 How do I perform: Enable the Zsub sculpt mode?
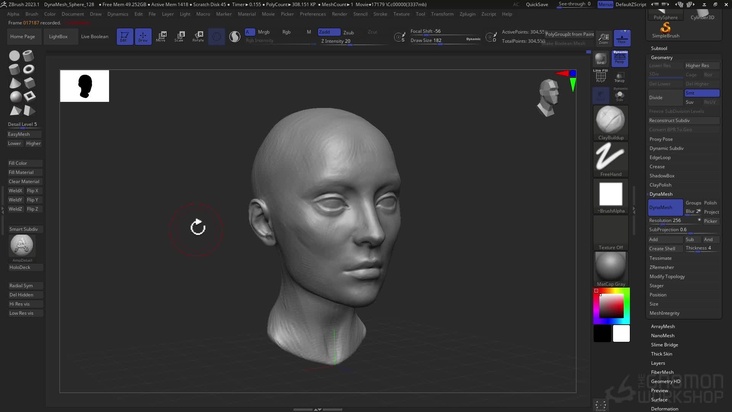[349, 32]
